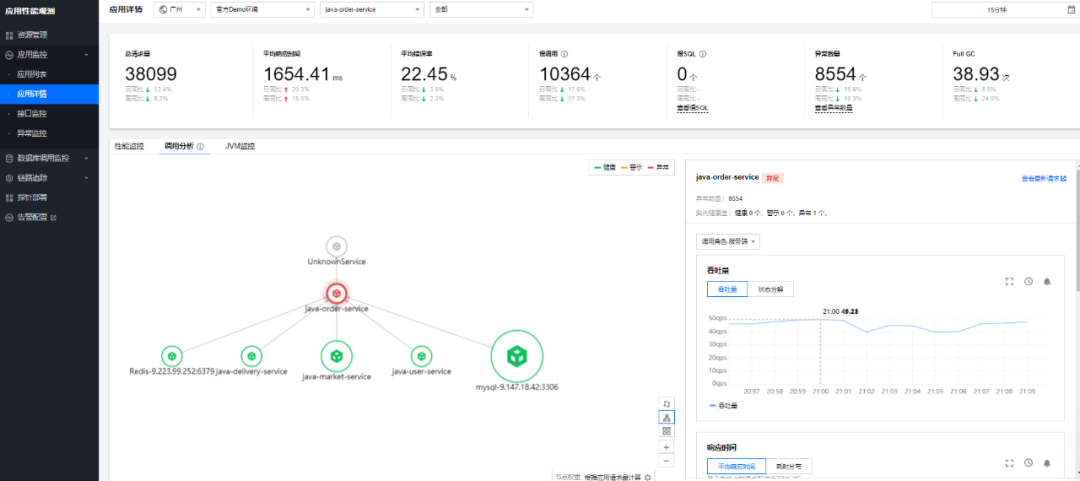Image resolution: width=1080 pixels, height=481 pixels.
Task: Click the tree layout icon in topology toolbar
Action: (666, 417)
